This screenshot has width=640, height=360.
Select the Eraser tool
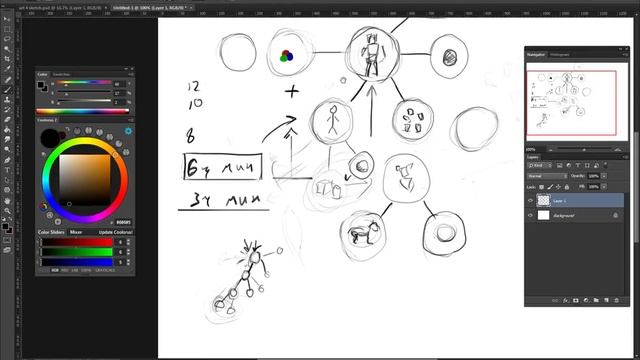pos(7,120)
